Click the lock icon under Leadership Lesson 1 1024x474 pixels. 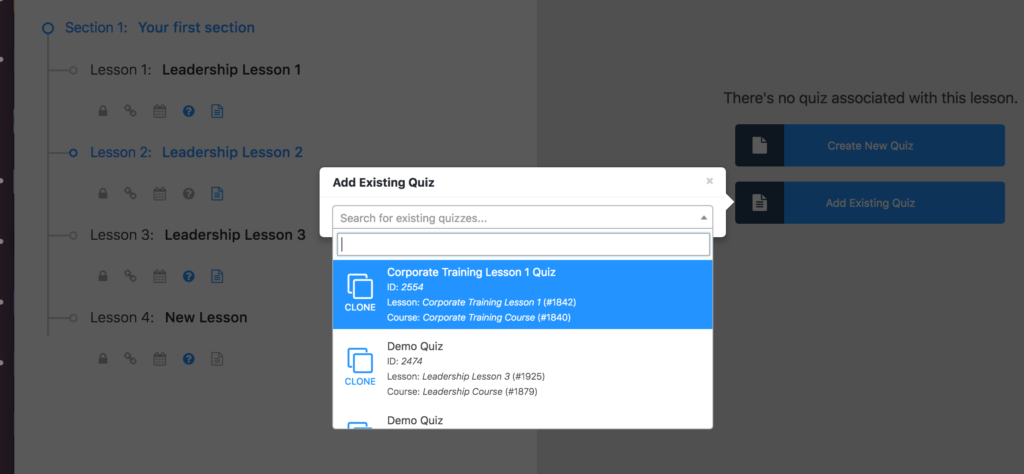[103, 112]
